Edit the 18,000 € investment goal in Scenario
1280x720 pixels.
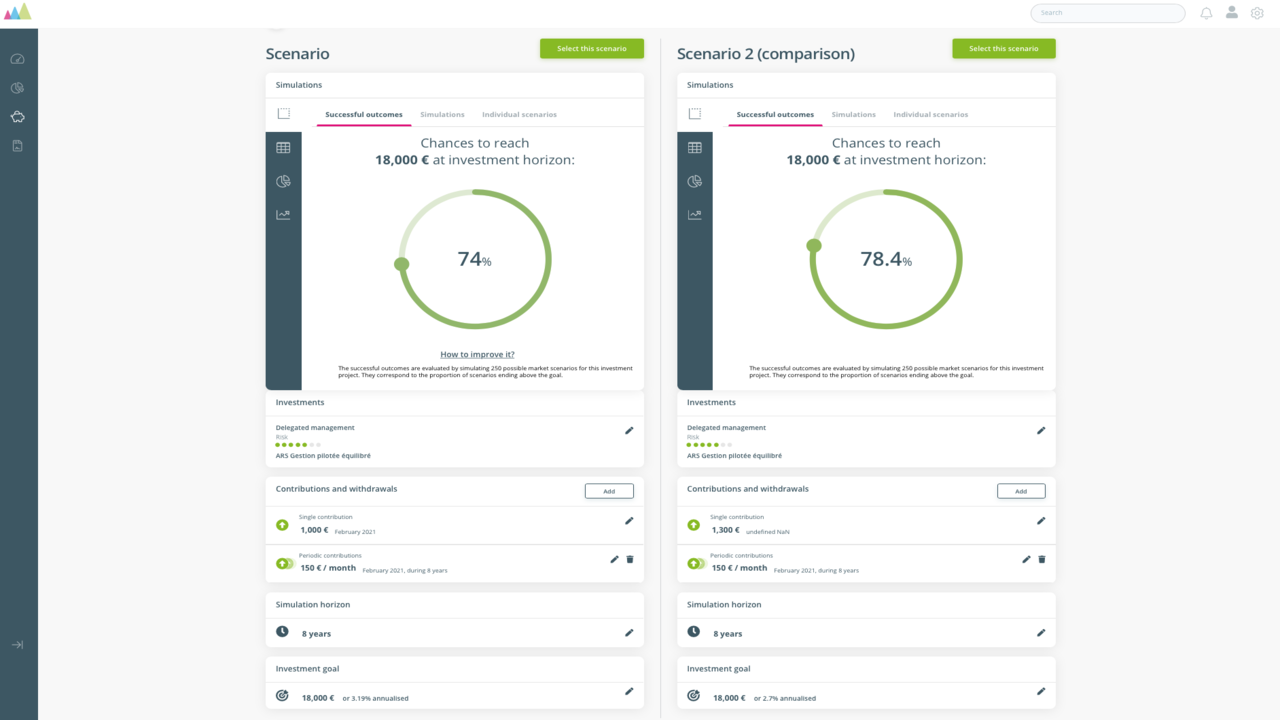coord(629,691)
